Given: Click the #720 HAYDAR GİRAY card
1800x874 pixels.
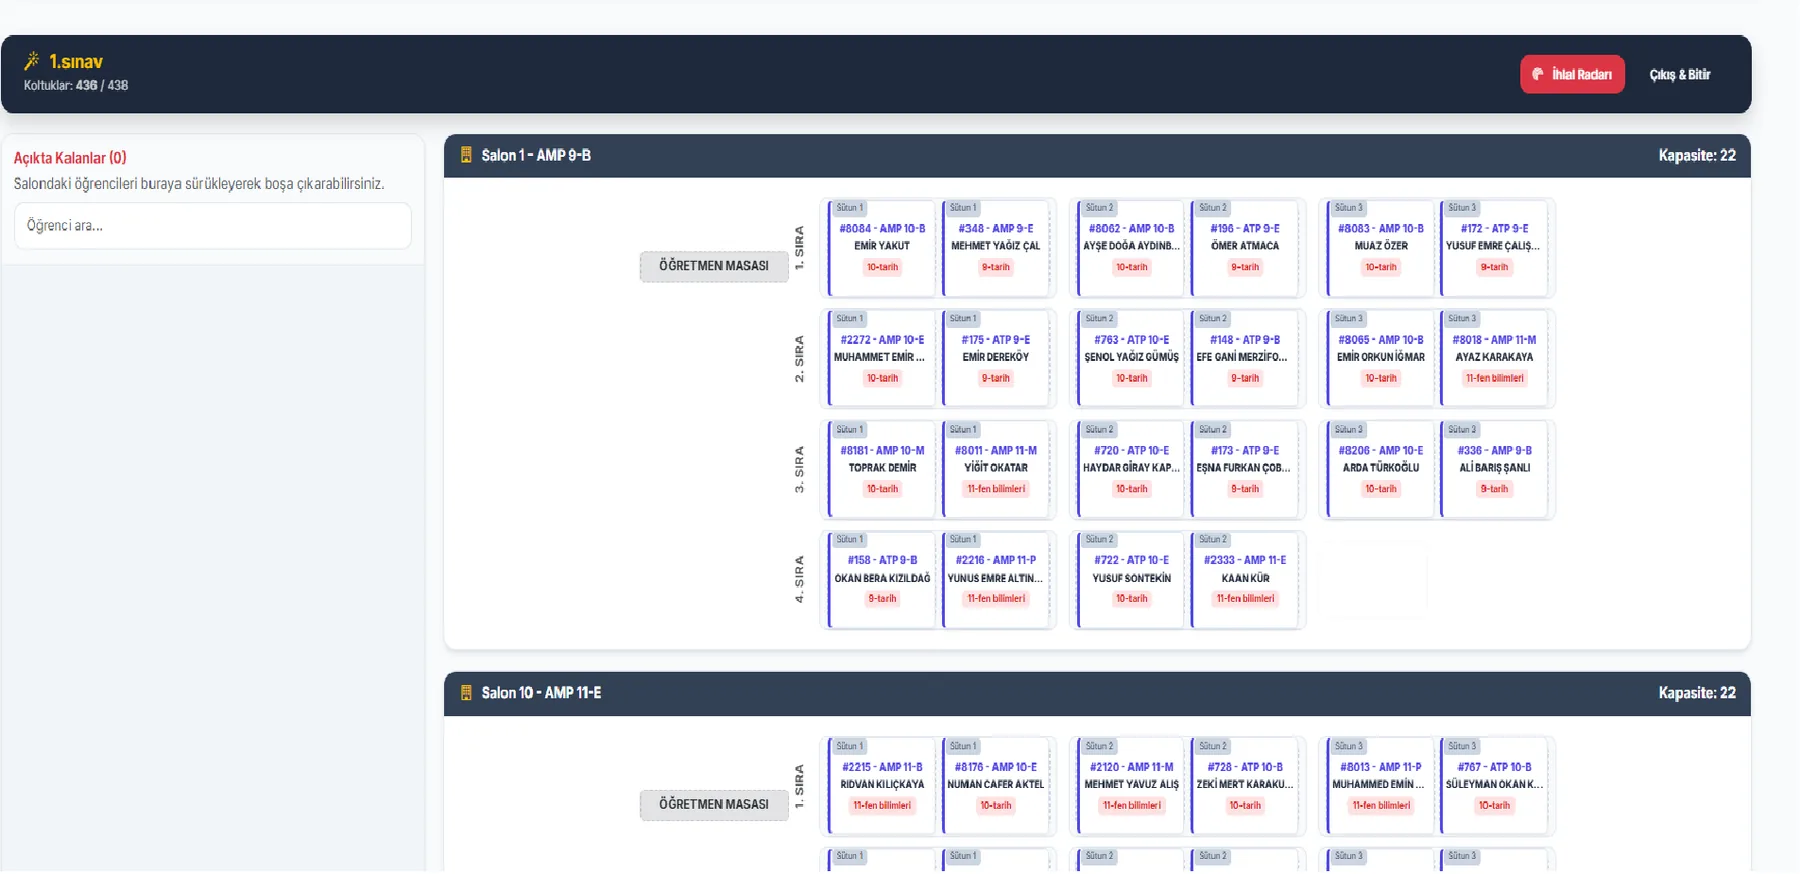Looking at the screenshot, I should tap(1132, 470).
